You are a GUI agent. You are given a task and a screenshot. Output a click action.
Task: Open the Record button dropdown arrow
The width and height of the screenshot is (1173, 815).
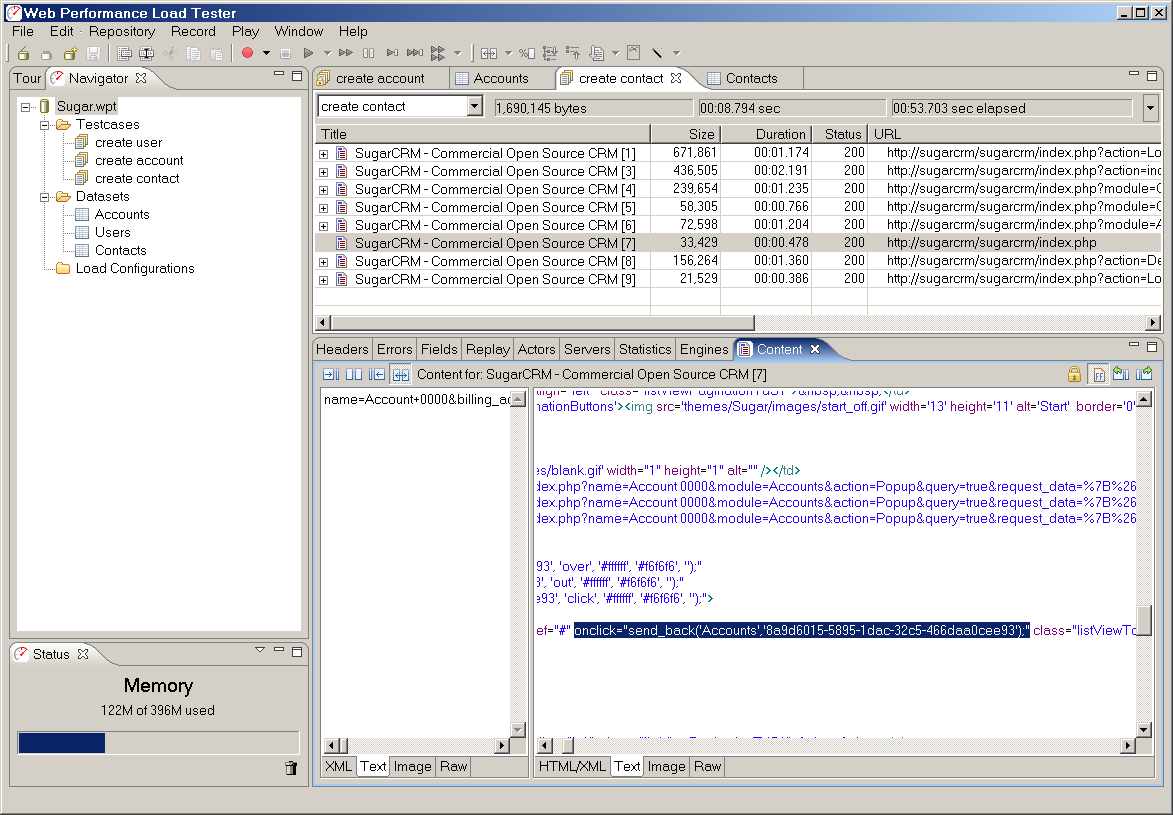point(266,53)
